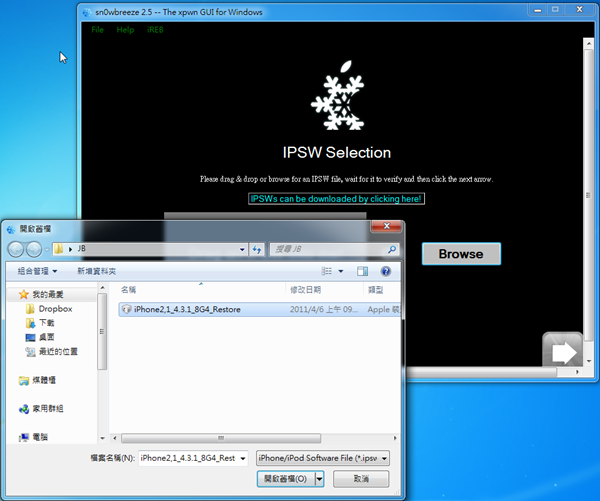
Task: Expand the address bar path dropdown
Action: pos(242,250)
